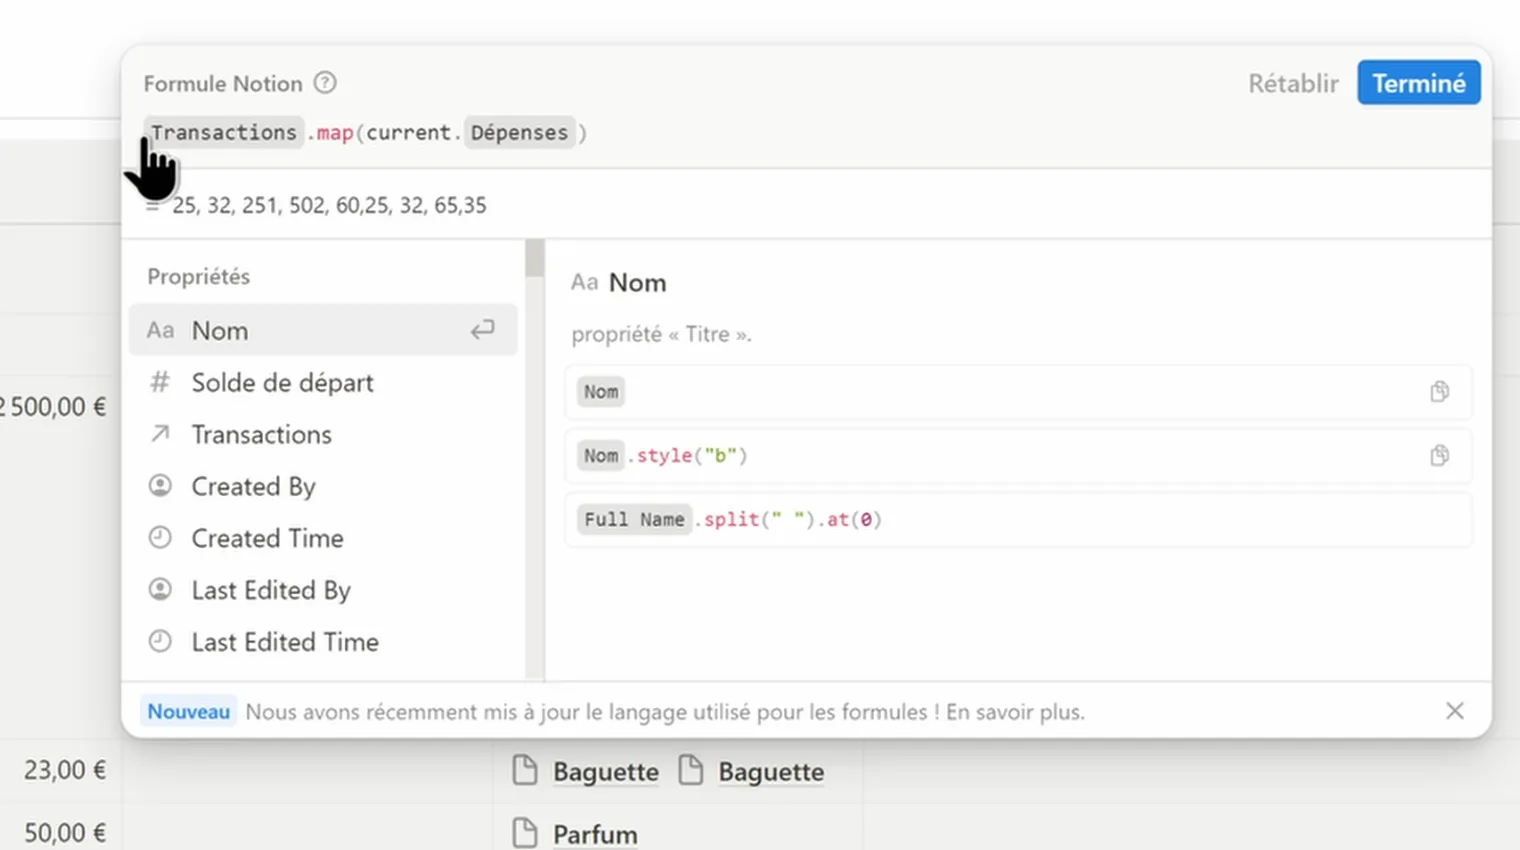This screenshot has height=850, width=1520.
Task: Click Rétablir to reset the formula
Action: tap(1293, 83)
